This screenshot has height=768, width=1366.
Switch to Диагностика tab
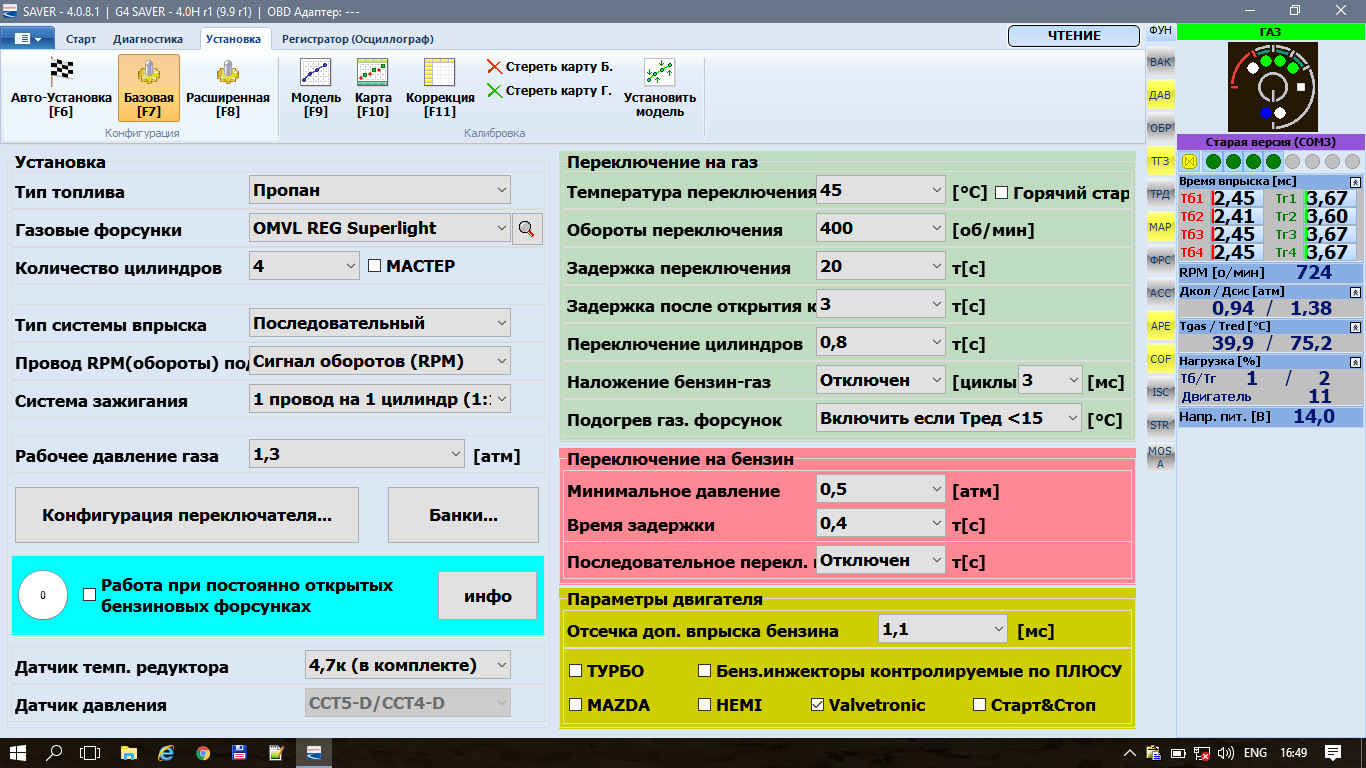[x=148, y=39]
